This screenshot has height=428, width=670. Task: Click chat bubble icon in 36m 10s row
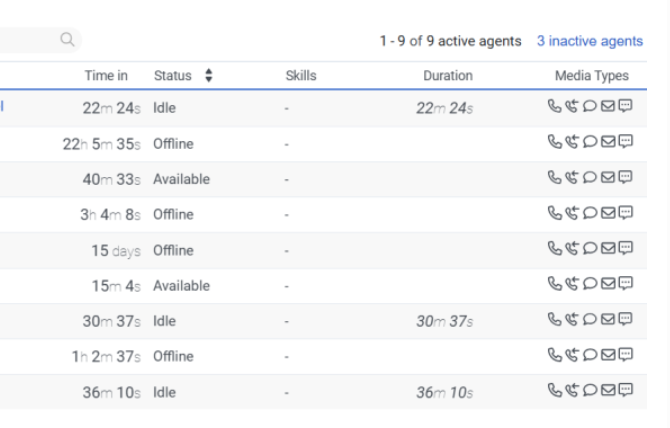click(x=590, y=392)
